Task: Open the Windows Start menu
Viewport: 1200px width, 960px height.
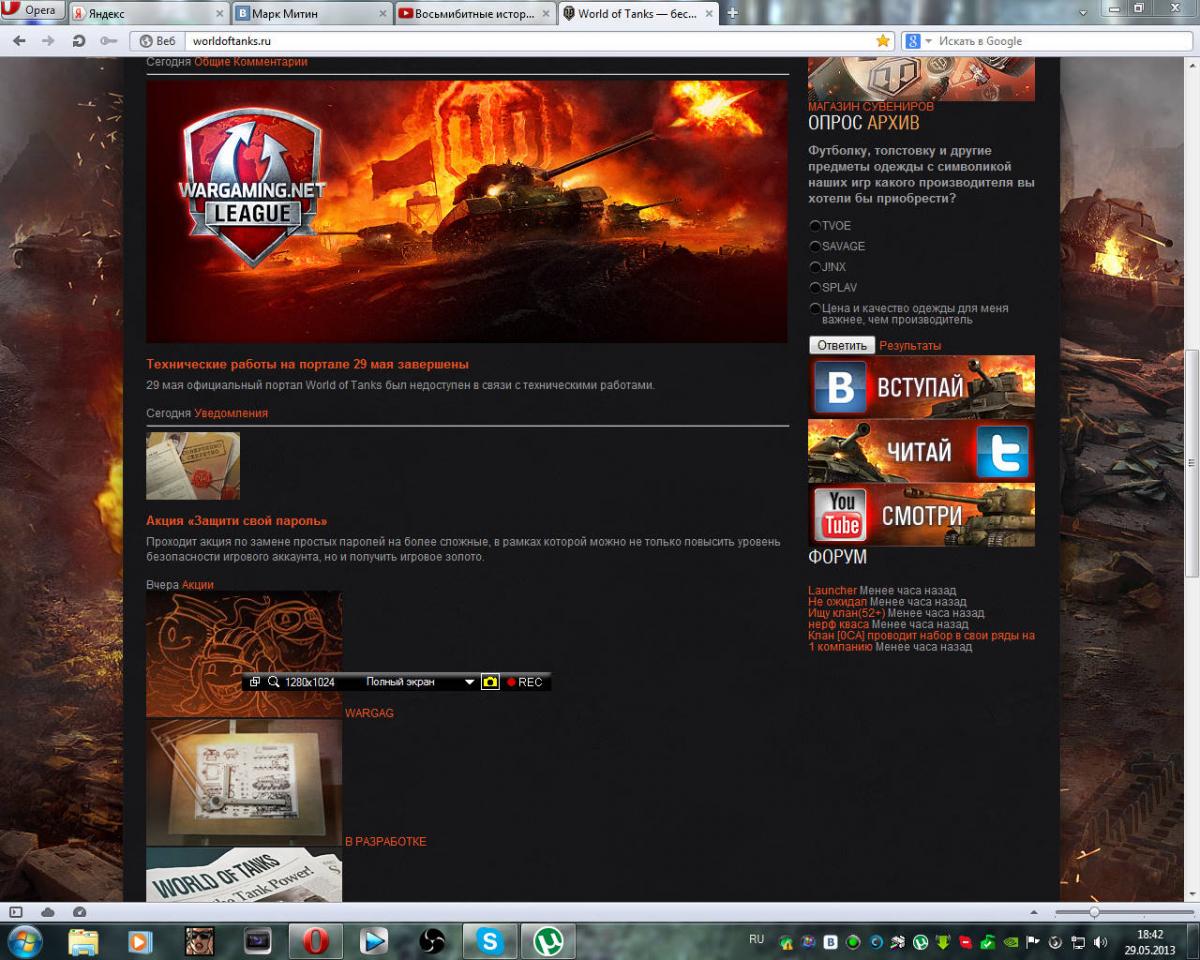Action: tap(24, 941)
